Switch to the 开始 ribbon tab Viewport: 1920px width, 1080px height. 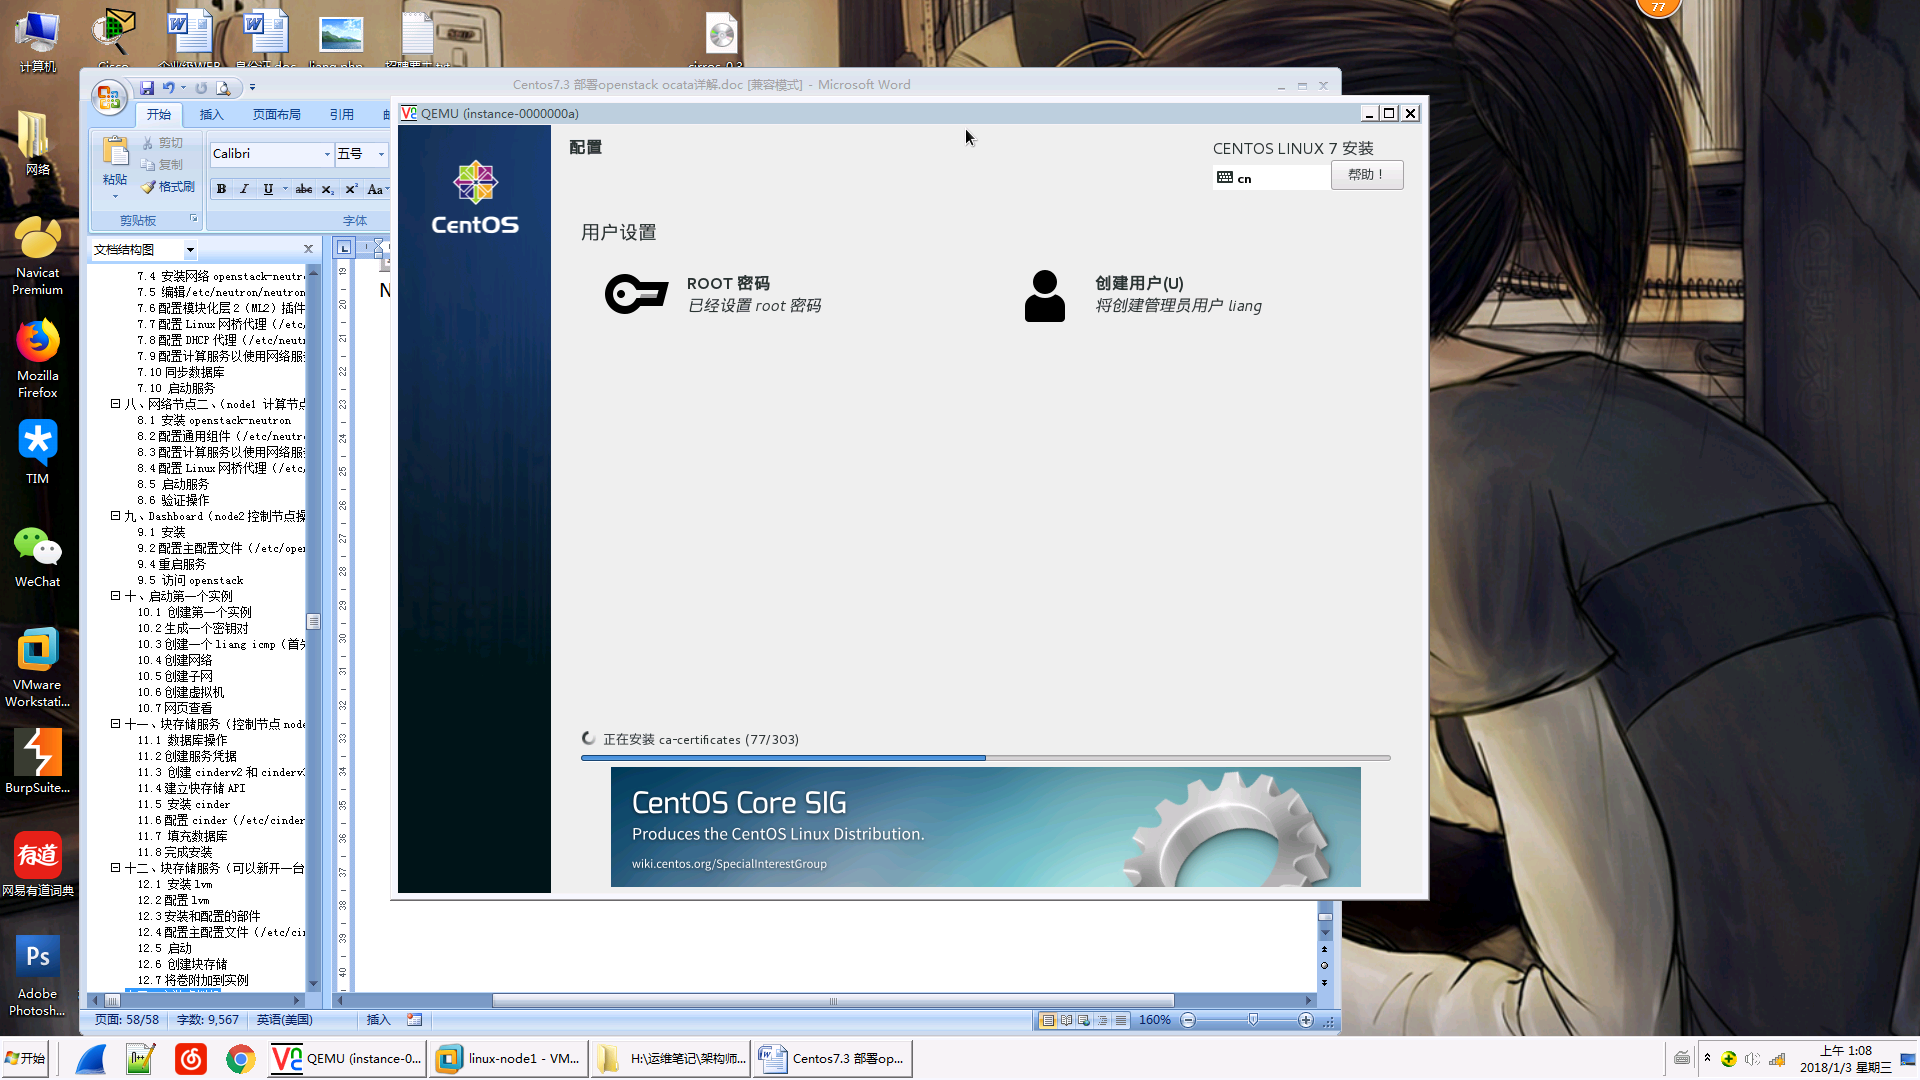(x=159, y=114)
